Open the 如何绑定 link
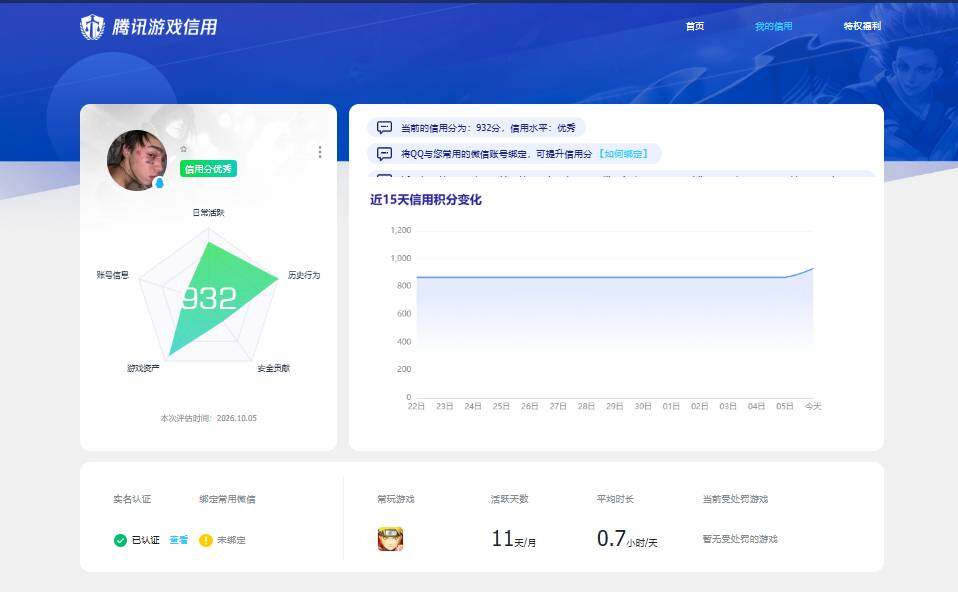The height and width of the screenshot is (592, 958). [x=623, y=153]
